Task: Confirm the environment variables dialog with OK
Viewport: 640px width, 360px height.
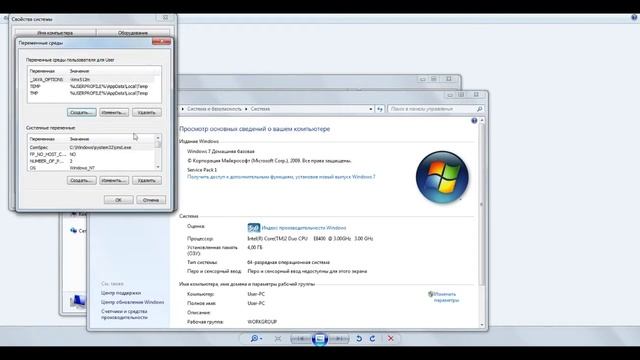Action: click(x=118, y=200)
